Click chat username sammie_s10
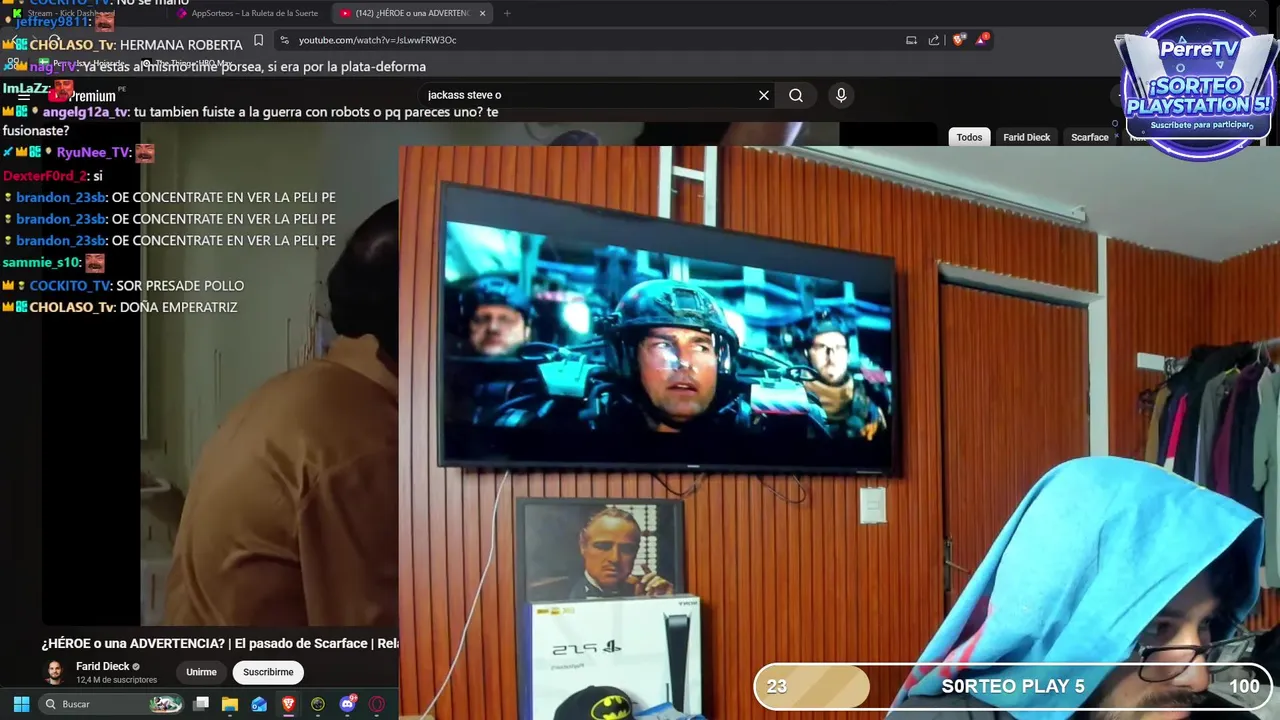Viewport: 1280px width, 720px height. 40,262
